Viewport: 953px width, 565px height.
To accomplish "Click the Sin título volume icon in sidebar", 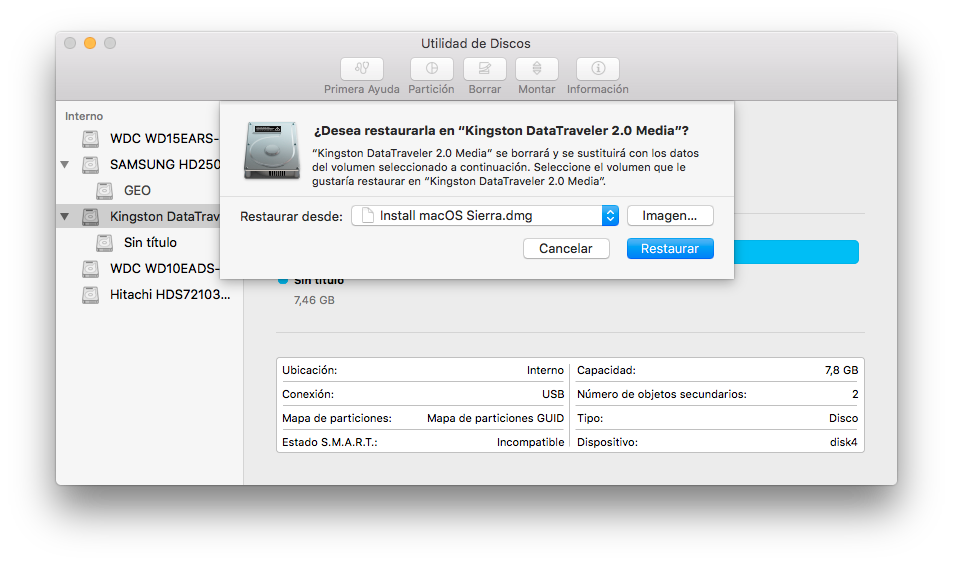I will 105,242.
